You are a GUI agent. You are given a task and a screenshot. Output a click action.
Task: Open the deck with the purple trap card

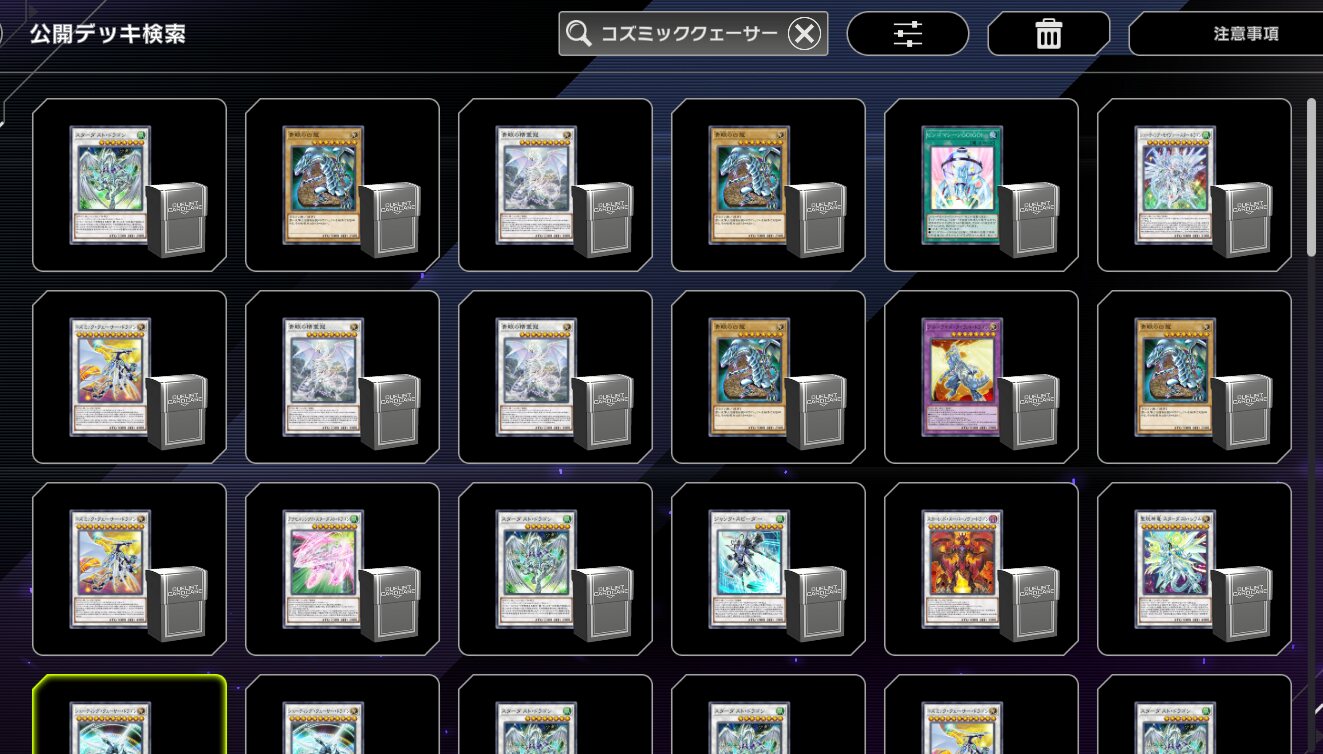(981, 377)
